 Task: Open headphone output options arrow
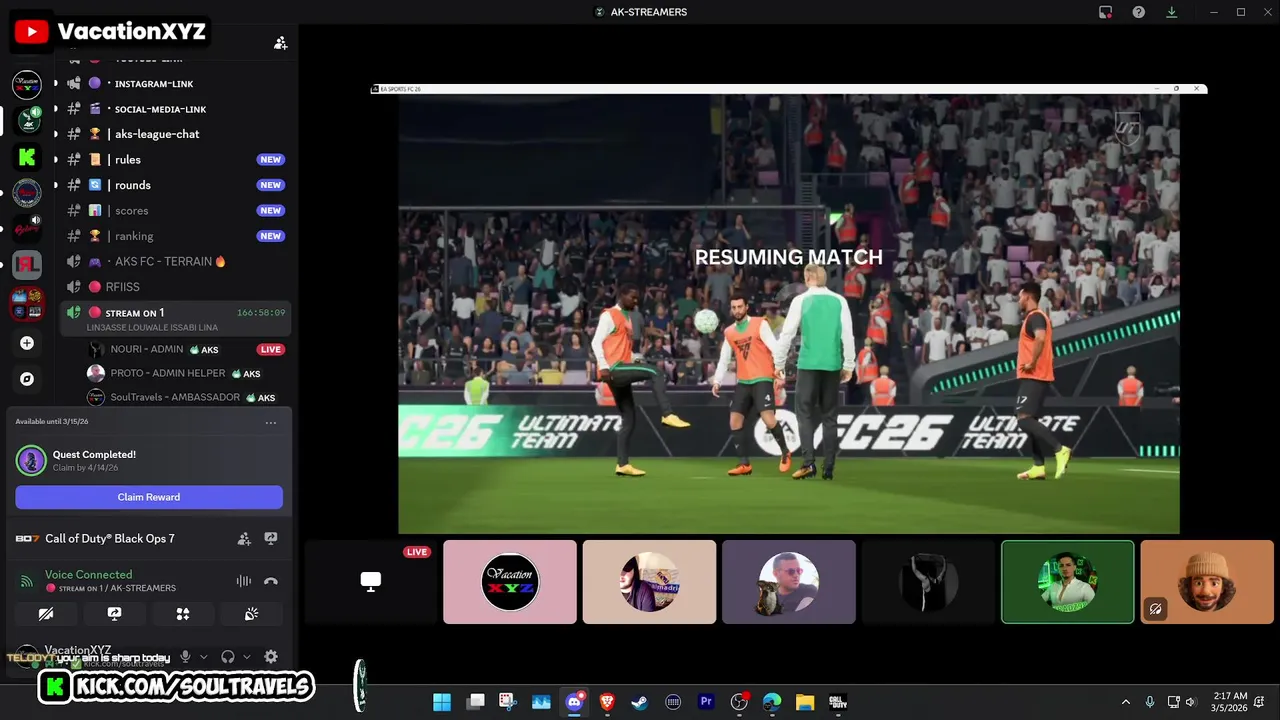pyautogui.click(x=247, y=657)
